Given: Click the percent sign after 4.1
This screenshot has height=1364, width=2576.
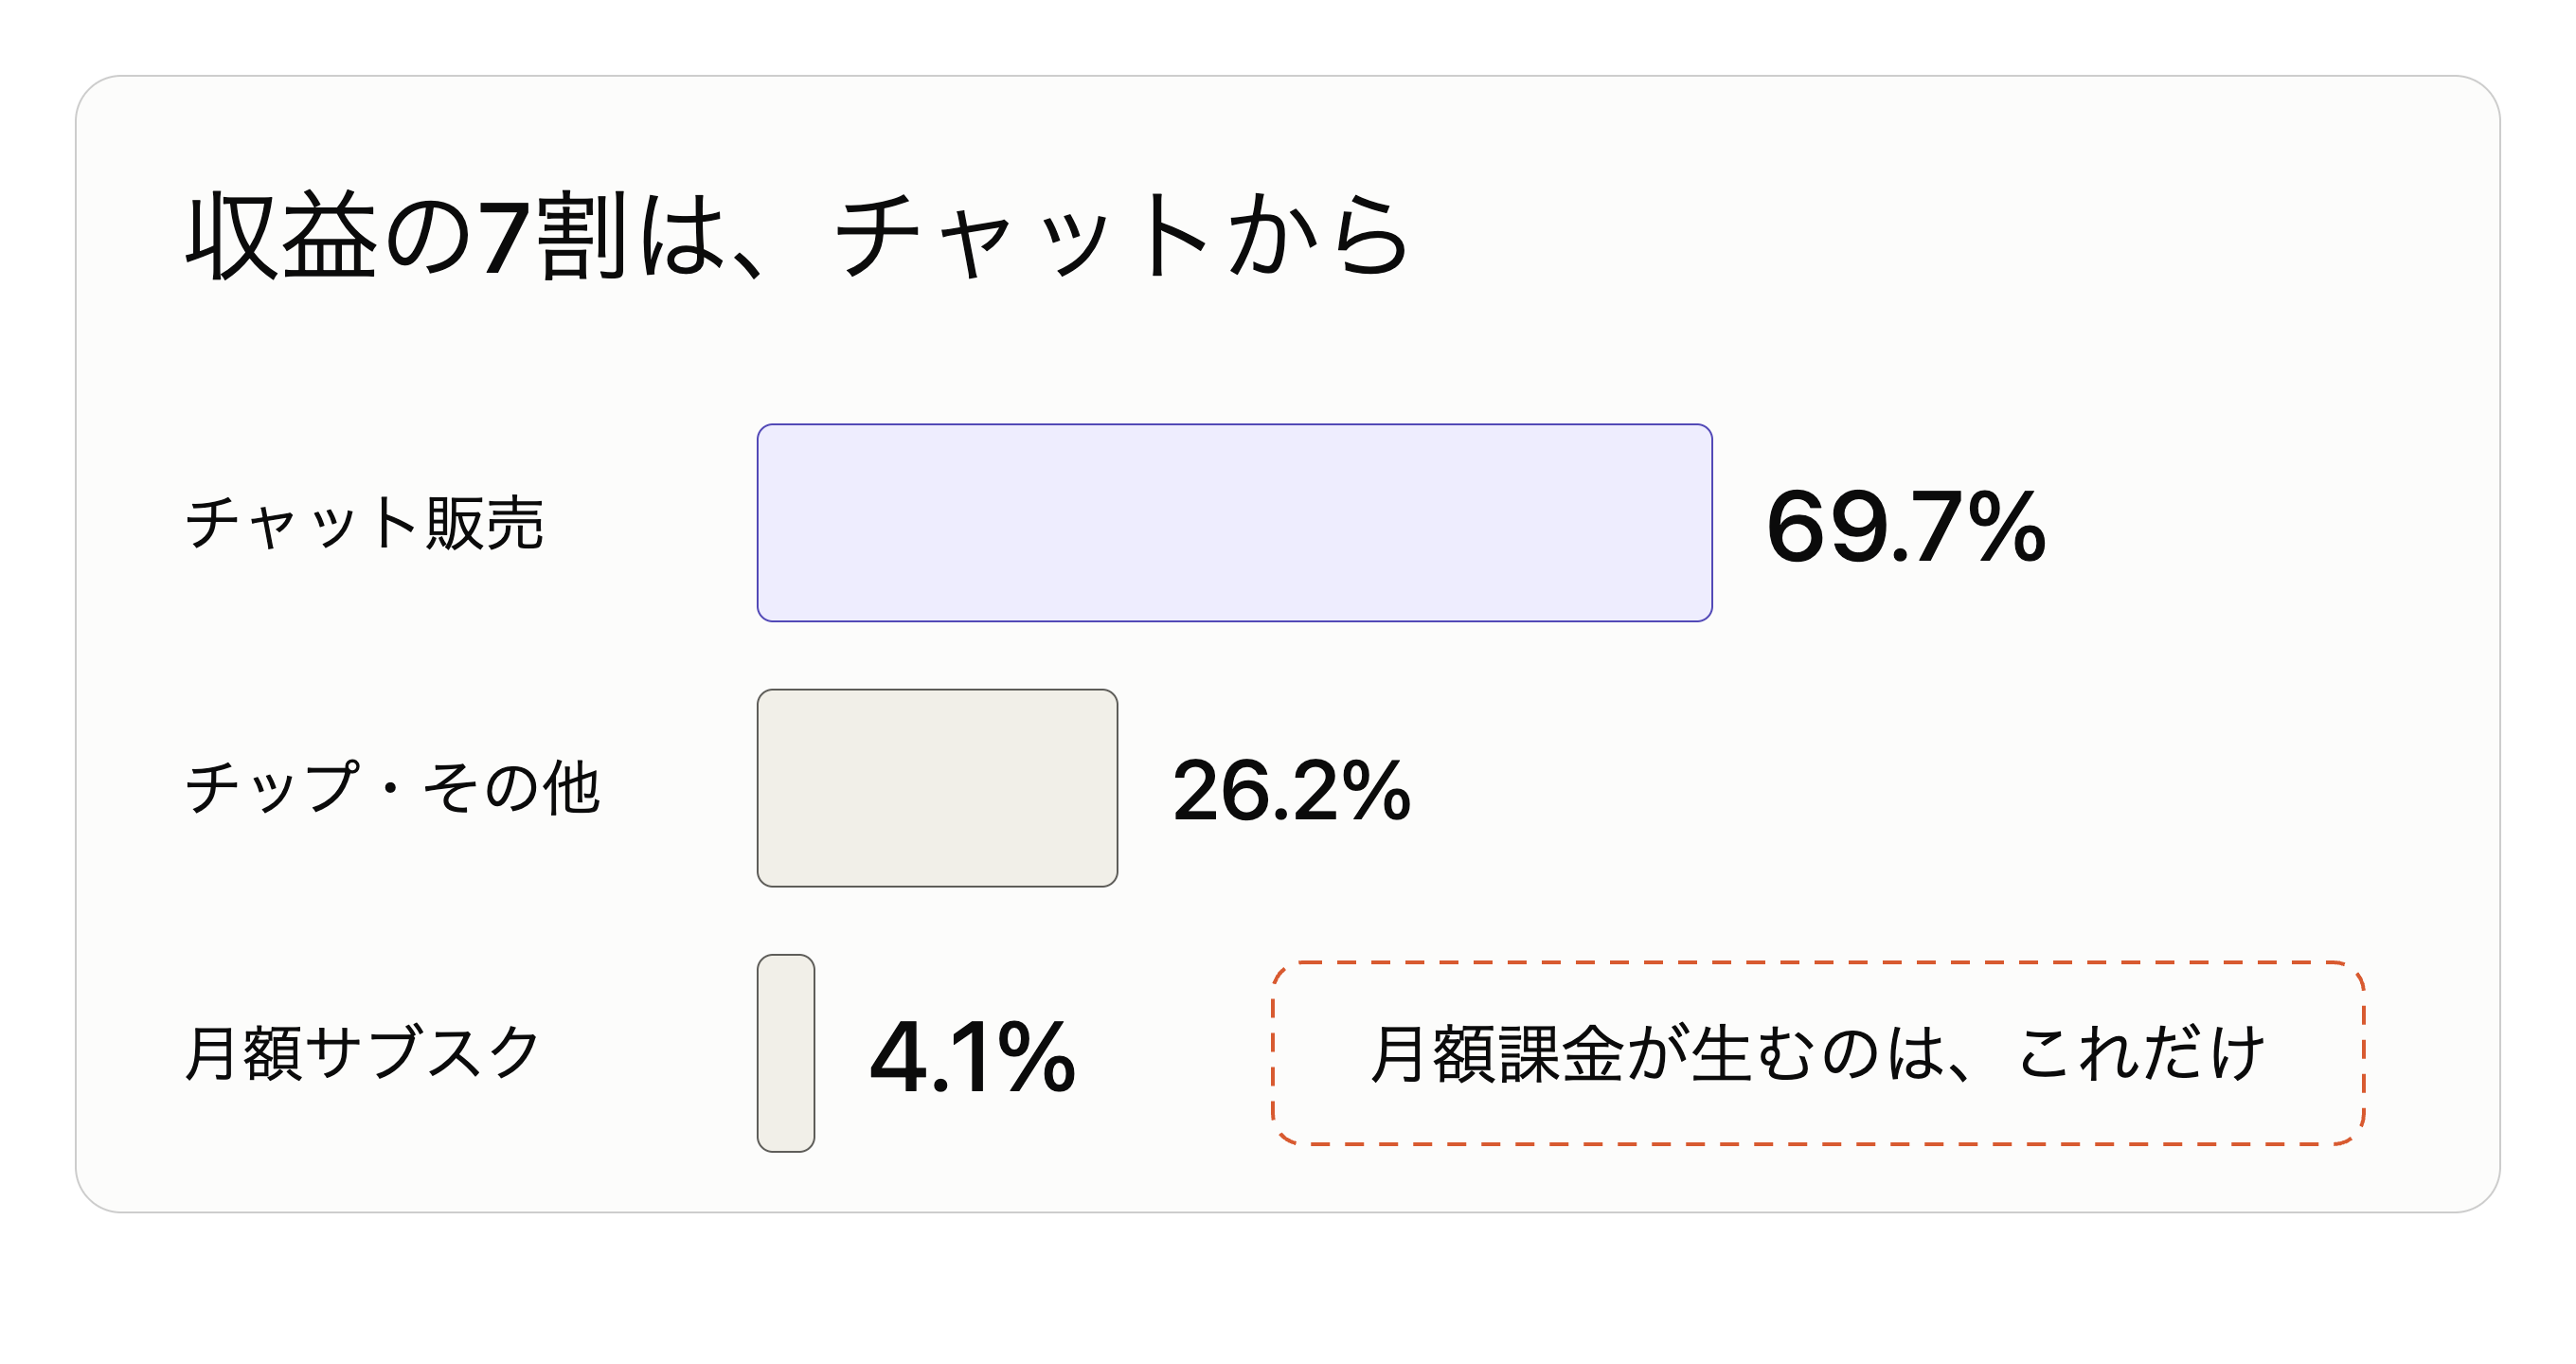Looking at the screenshot, I should click(1035, 1056).
